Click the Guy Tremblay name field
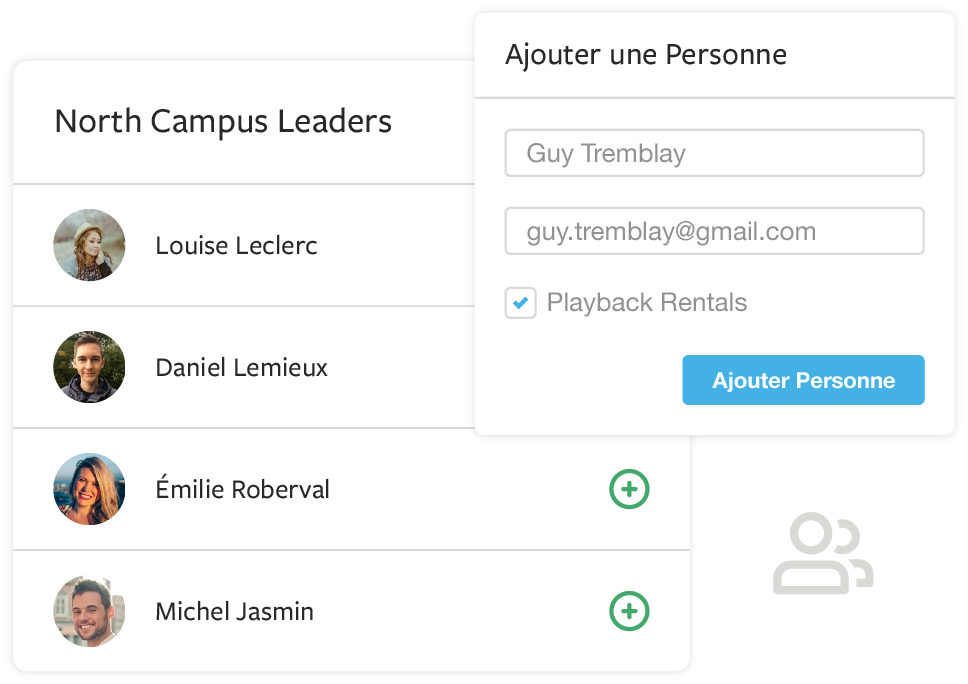Screen dimensions: 968x684 [714, 153]
